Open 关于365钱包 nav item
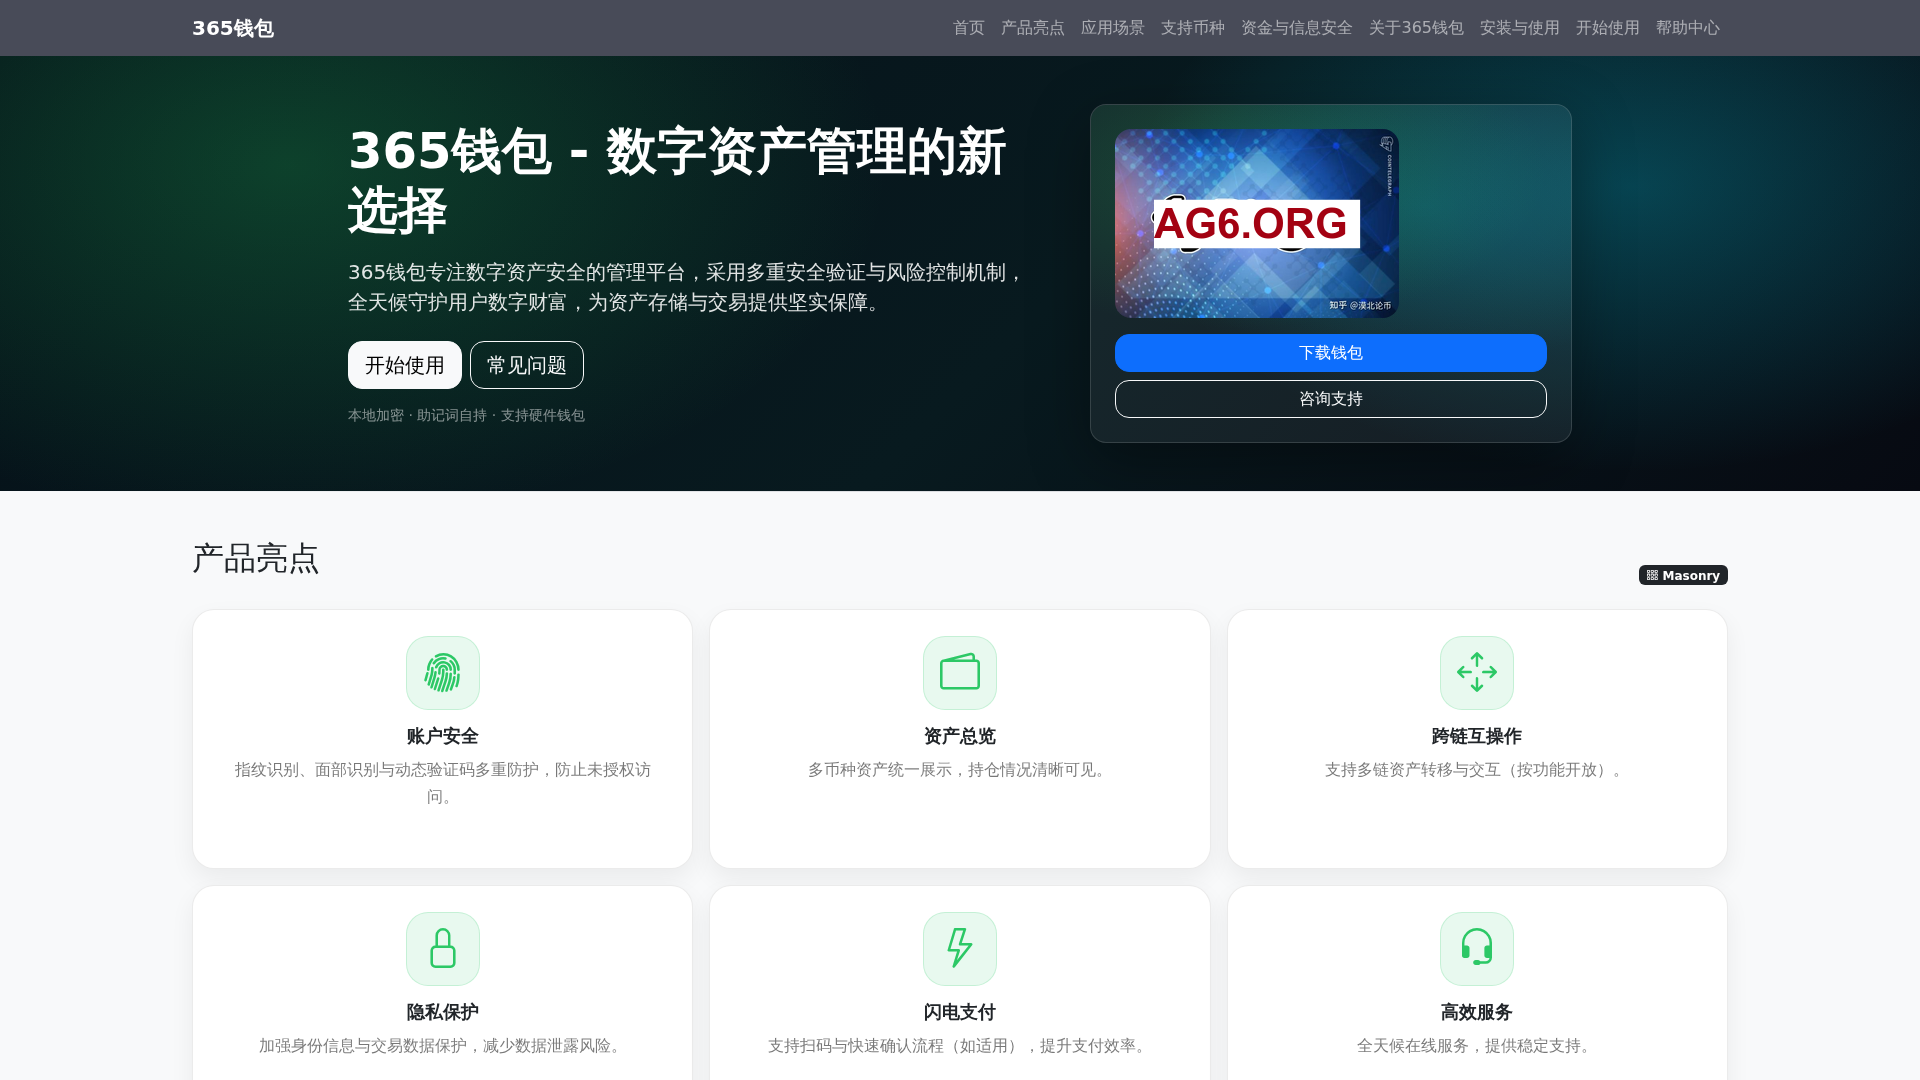This screenshot has height=1080, width=1920. [x=1416, y=28]
